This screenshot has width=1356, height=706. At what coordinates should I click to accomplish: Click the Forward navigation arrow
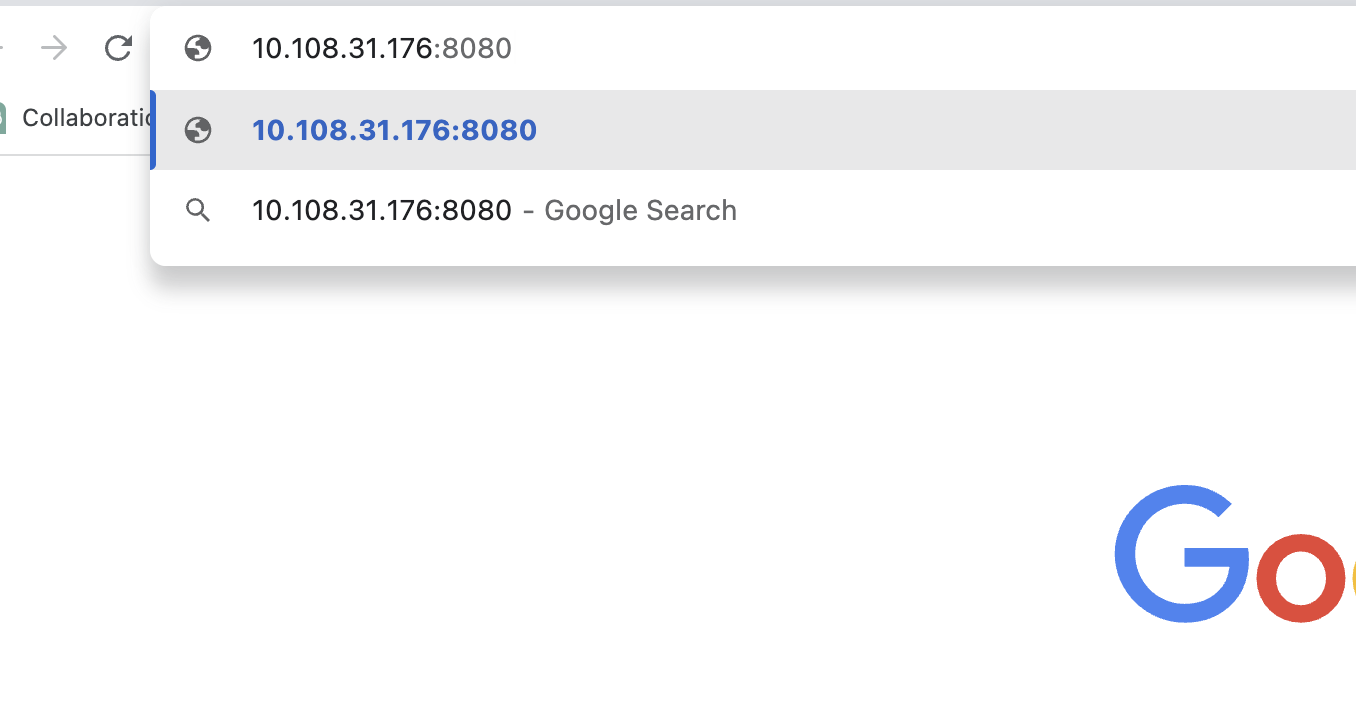[55, 48]
